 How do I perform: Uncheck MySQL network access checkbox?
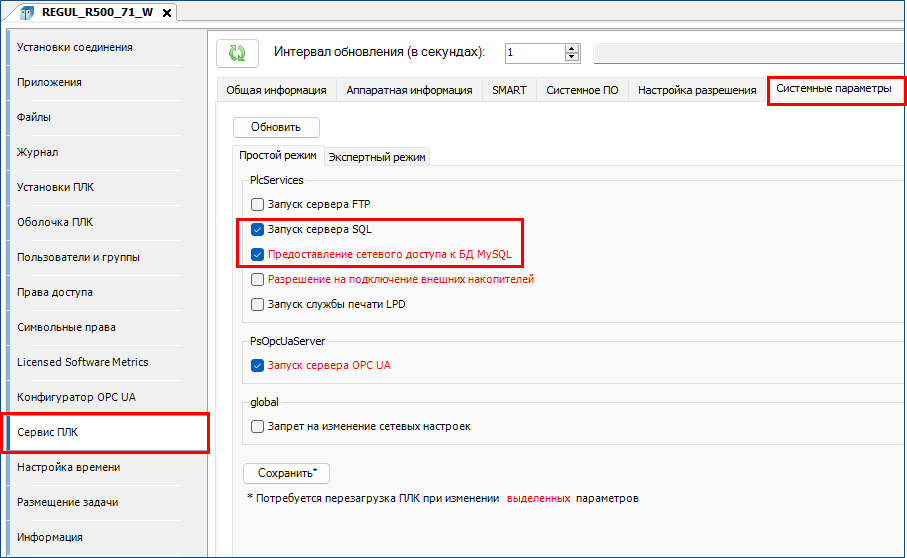258,254
